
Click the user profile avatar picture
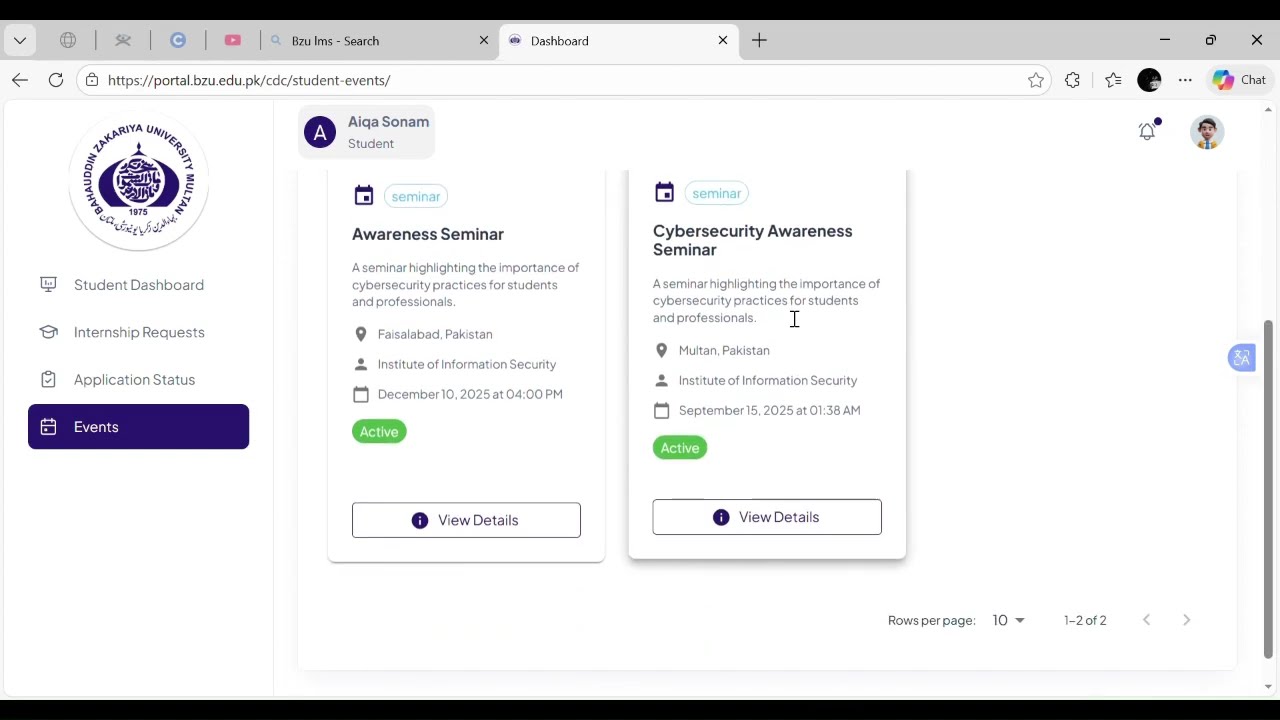1207,132
